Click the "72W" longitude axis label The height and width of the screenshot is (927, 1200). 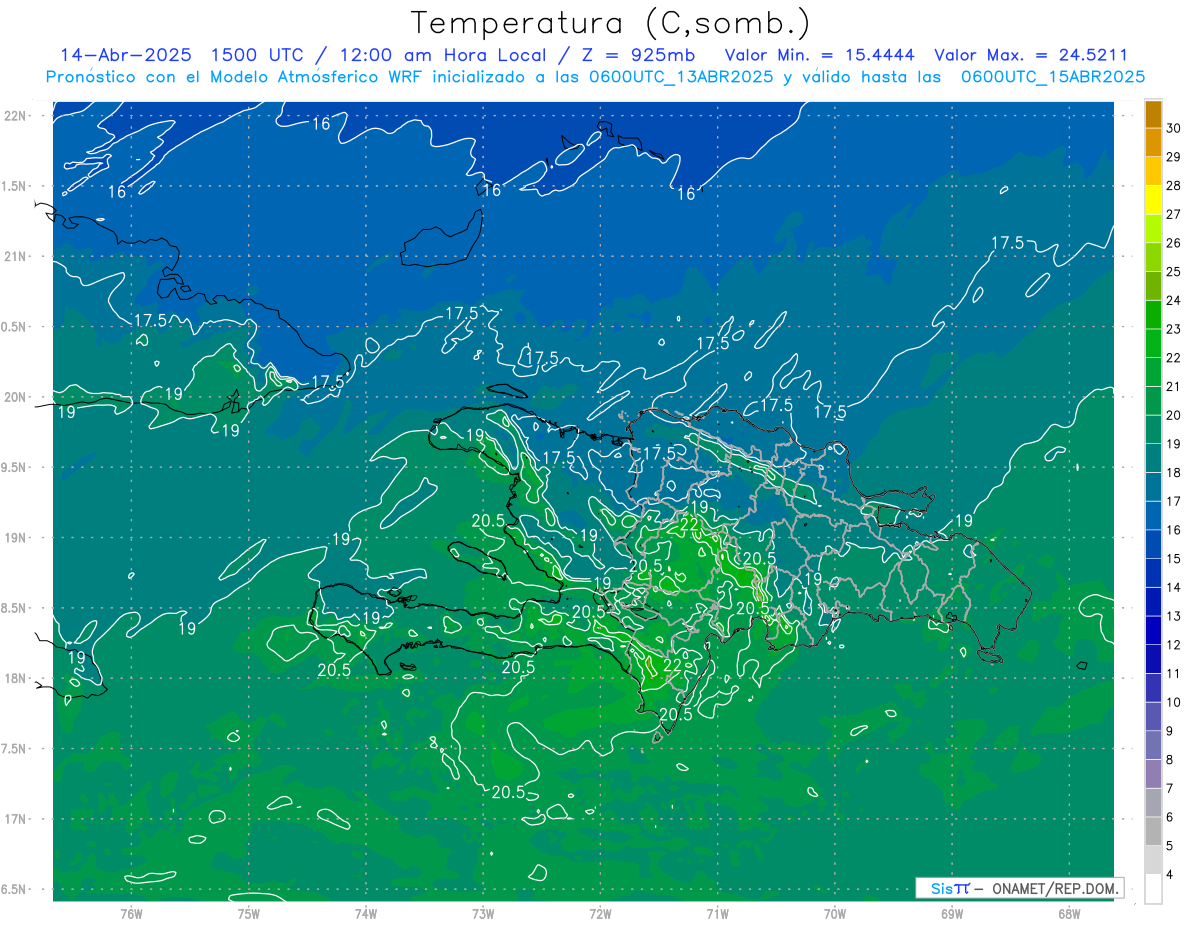pos(600,914)
